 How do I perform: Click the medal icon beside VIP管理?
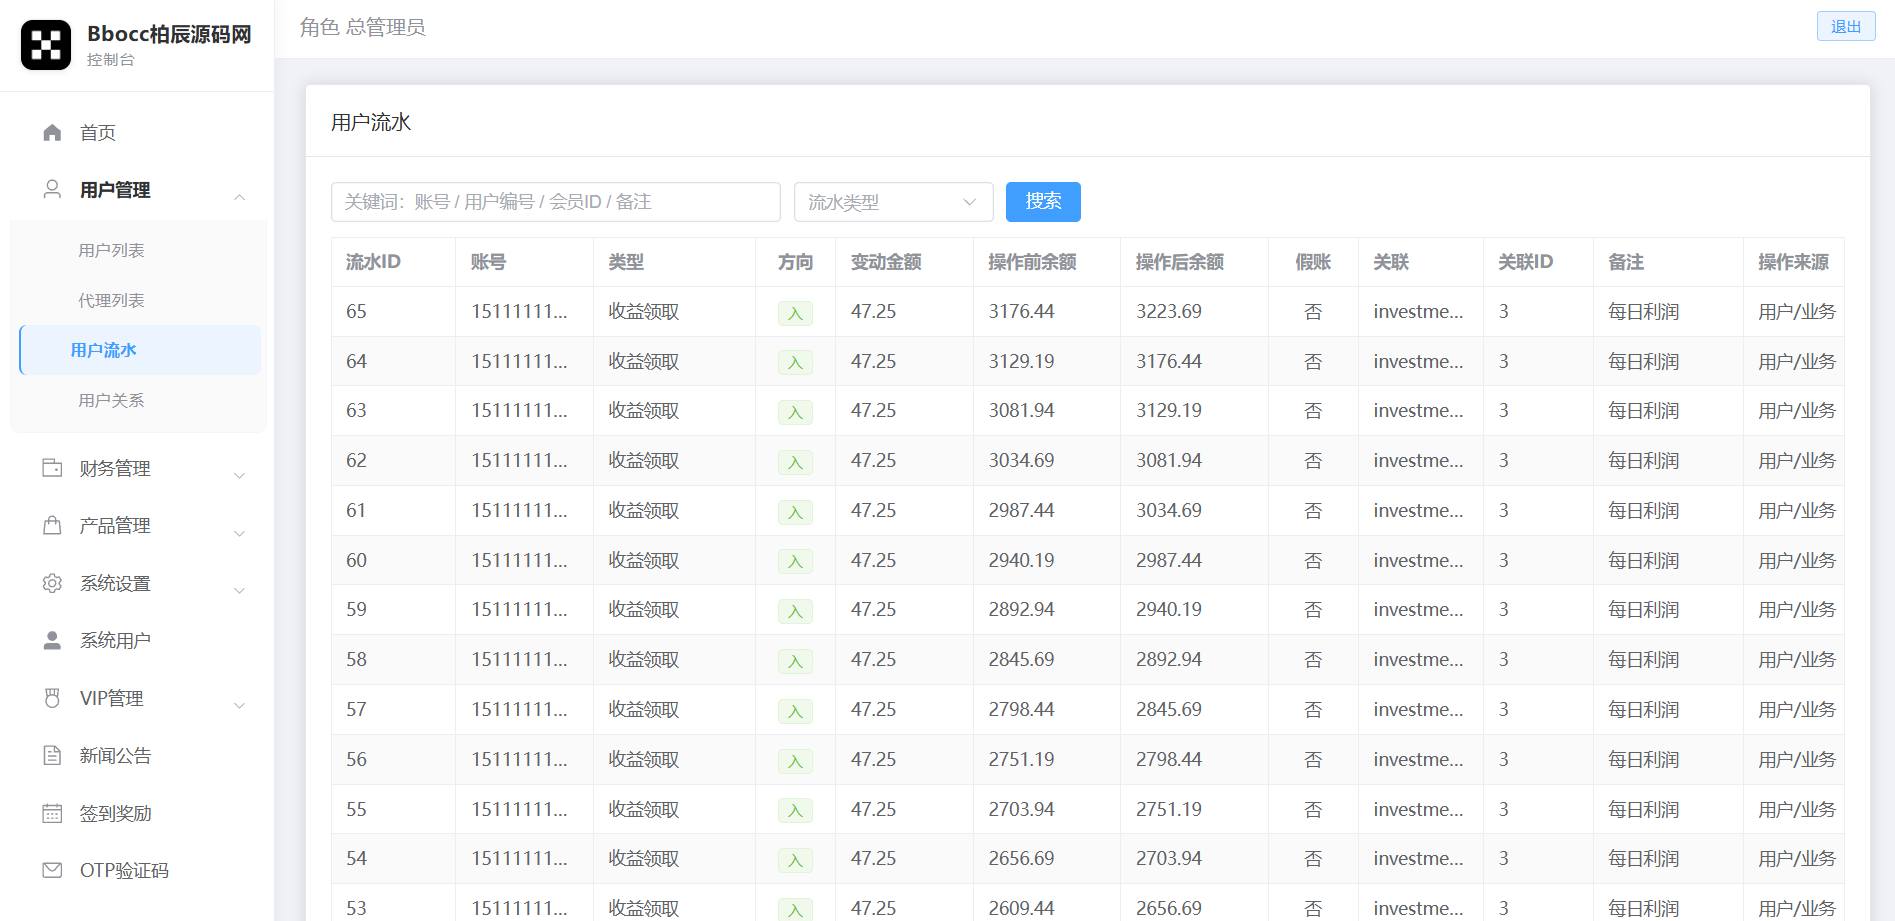(x=53, y=698)
